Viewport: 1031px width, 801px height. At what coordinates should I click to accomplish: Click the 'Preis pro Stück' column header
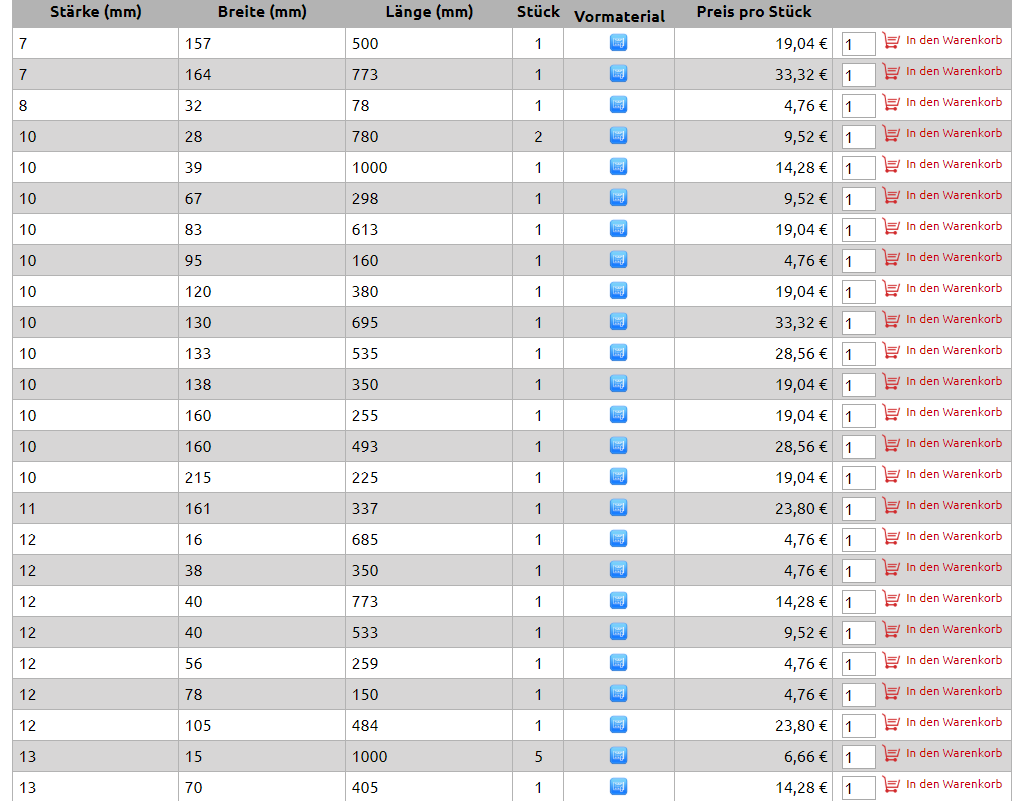(754, 12)
